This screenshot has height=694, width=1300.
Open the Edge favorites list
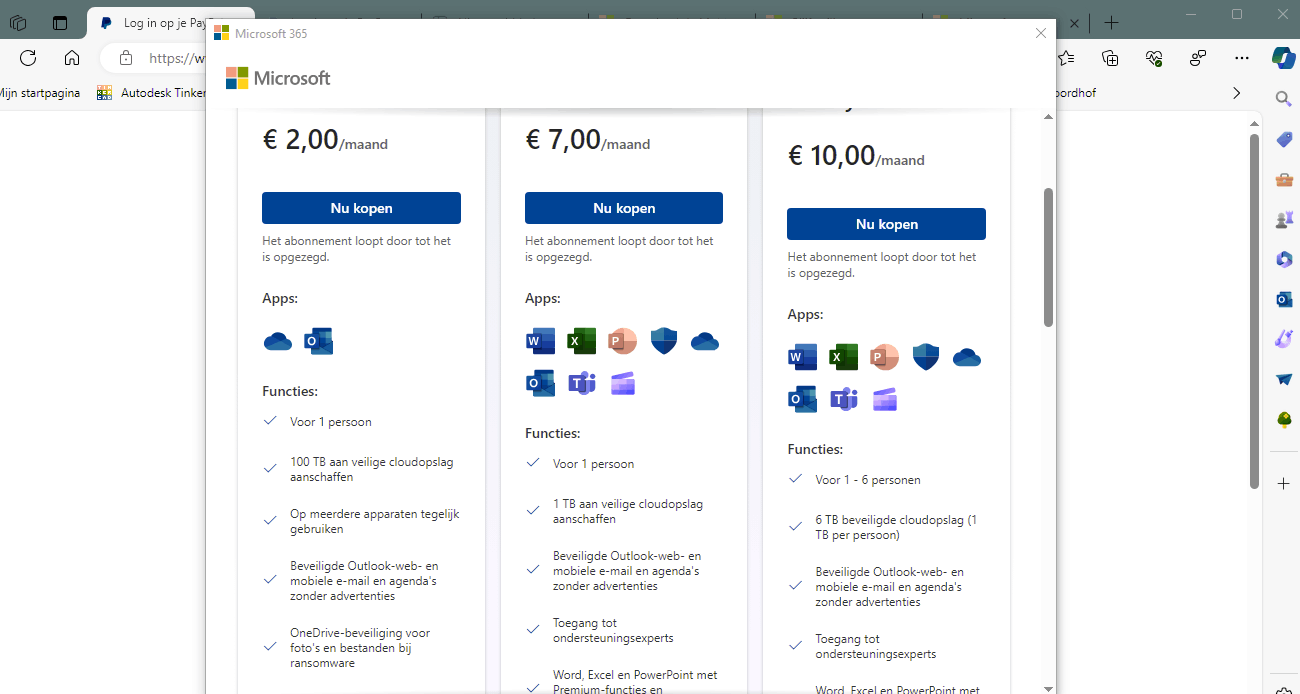1067,58
